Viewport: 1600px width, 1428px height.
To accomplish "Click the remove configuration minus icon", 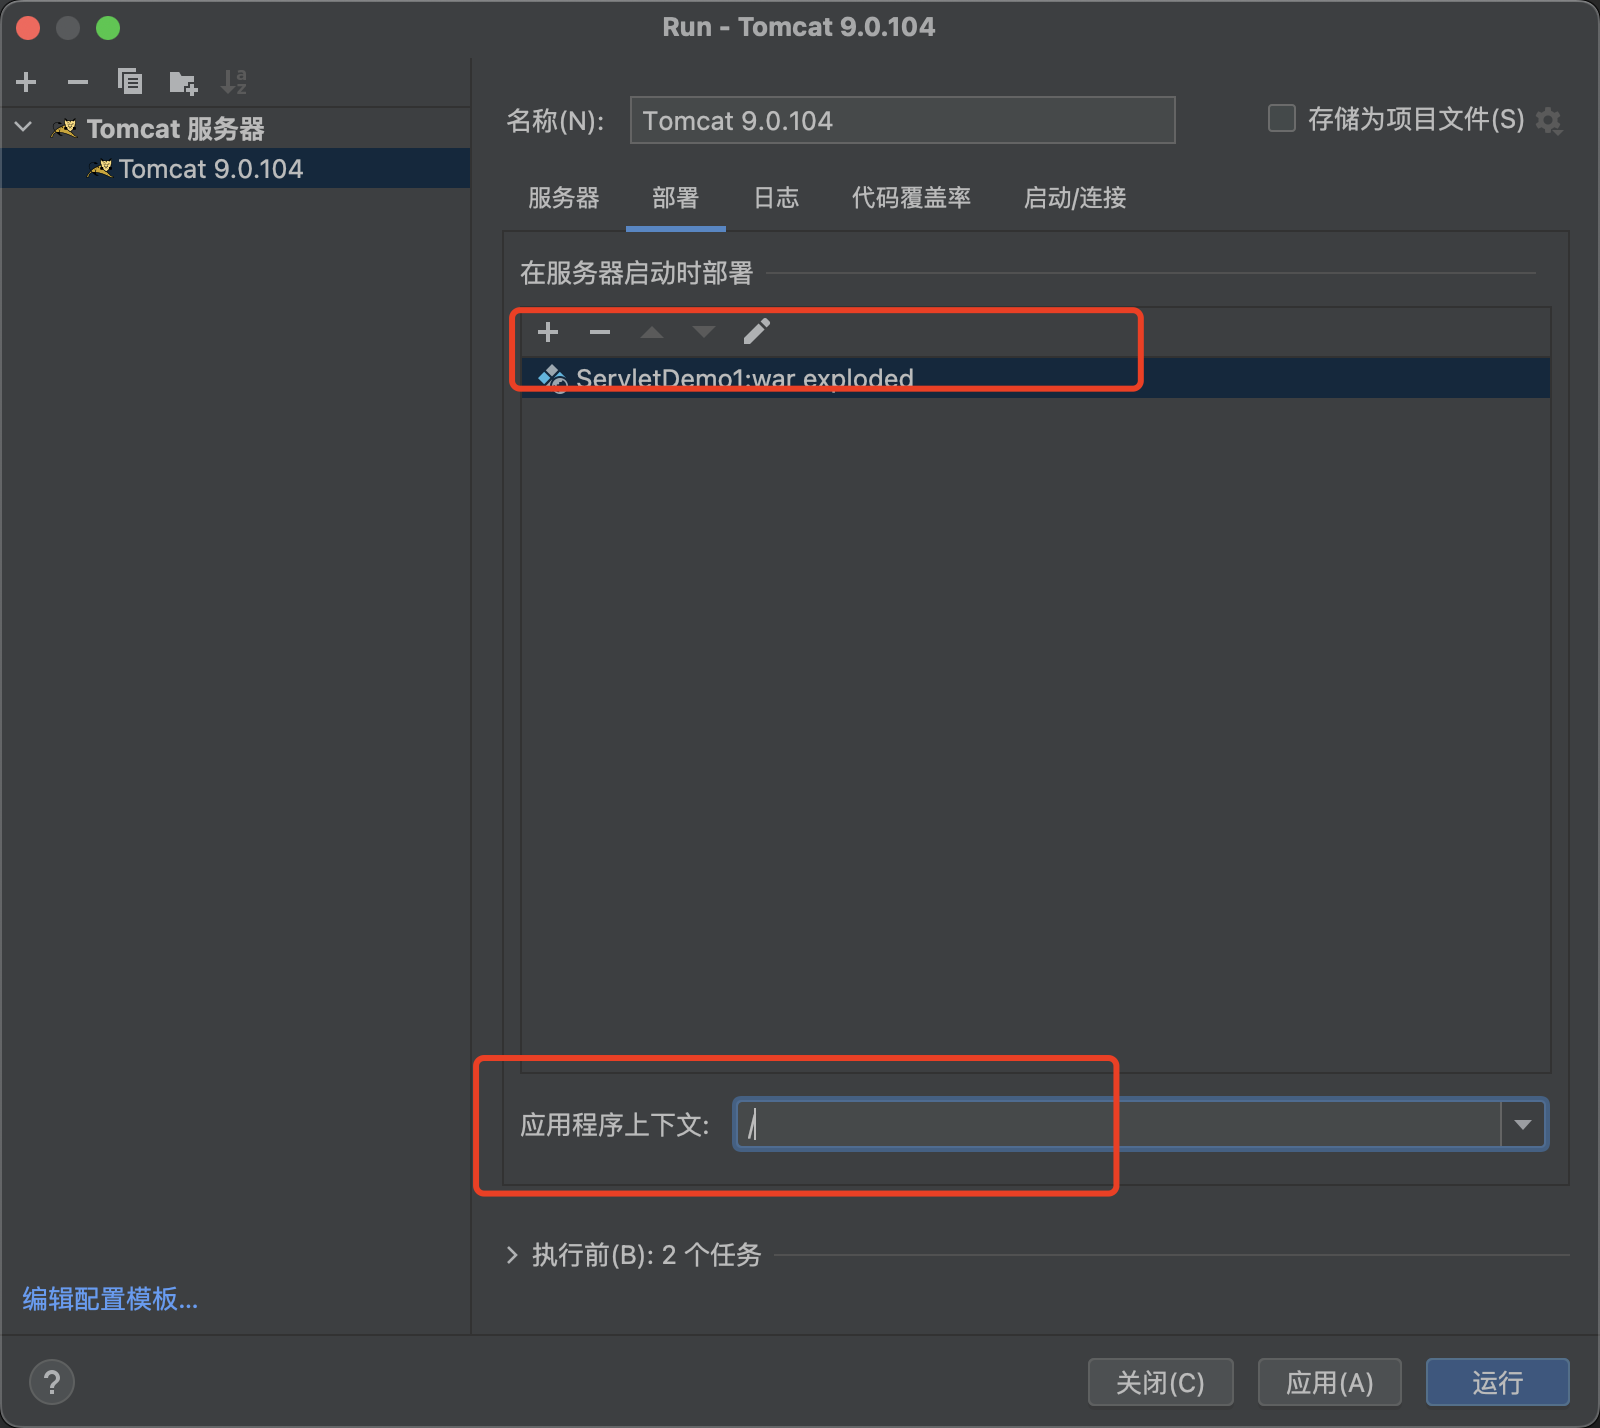I will click(x=78, y=82).
